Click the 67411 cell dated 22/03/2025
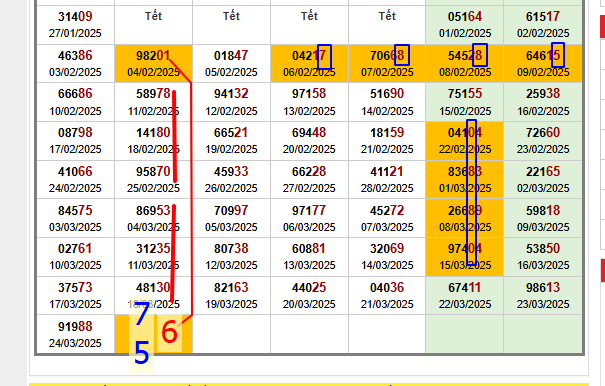 [465, 296]
